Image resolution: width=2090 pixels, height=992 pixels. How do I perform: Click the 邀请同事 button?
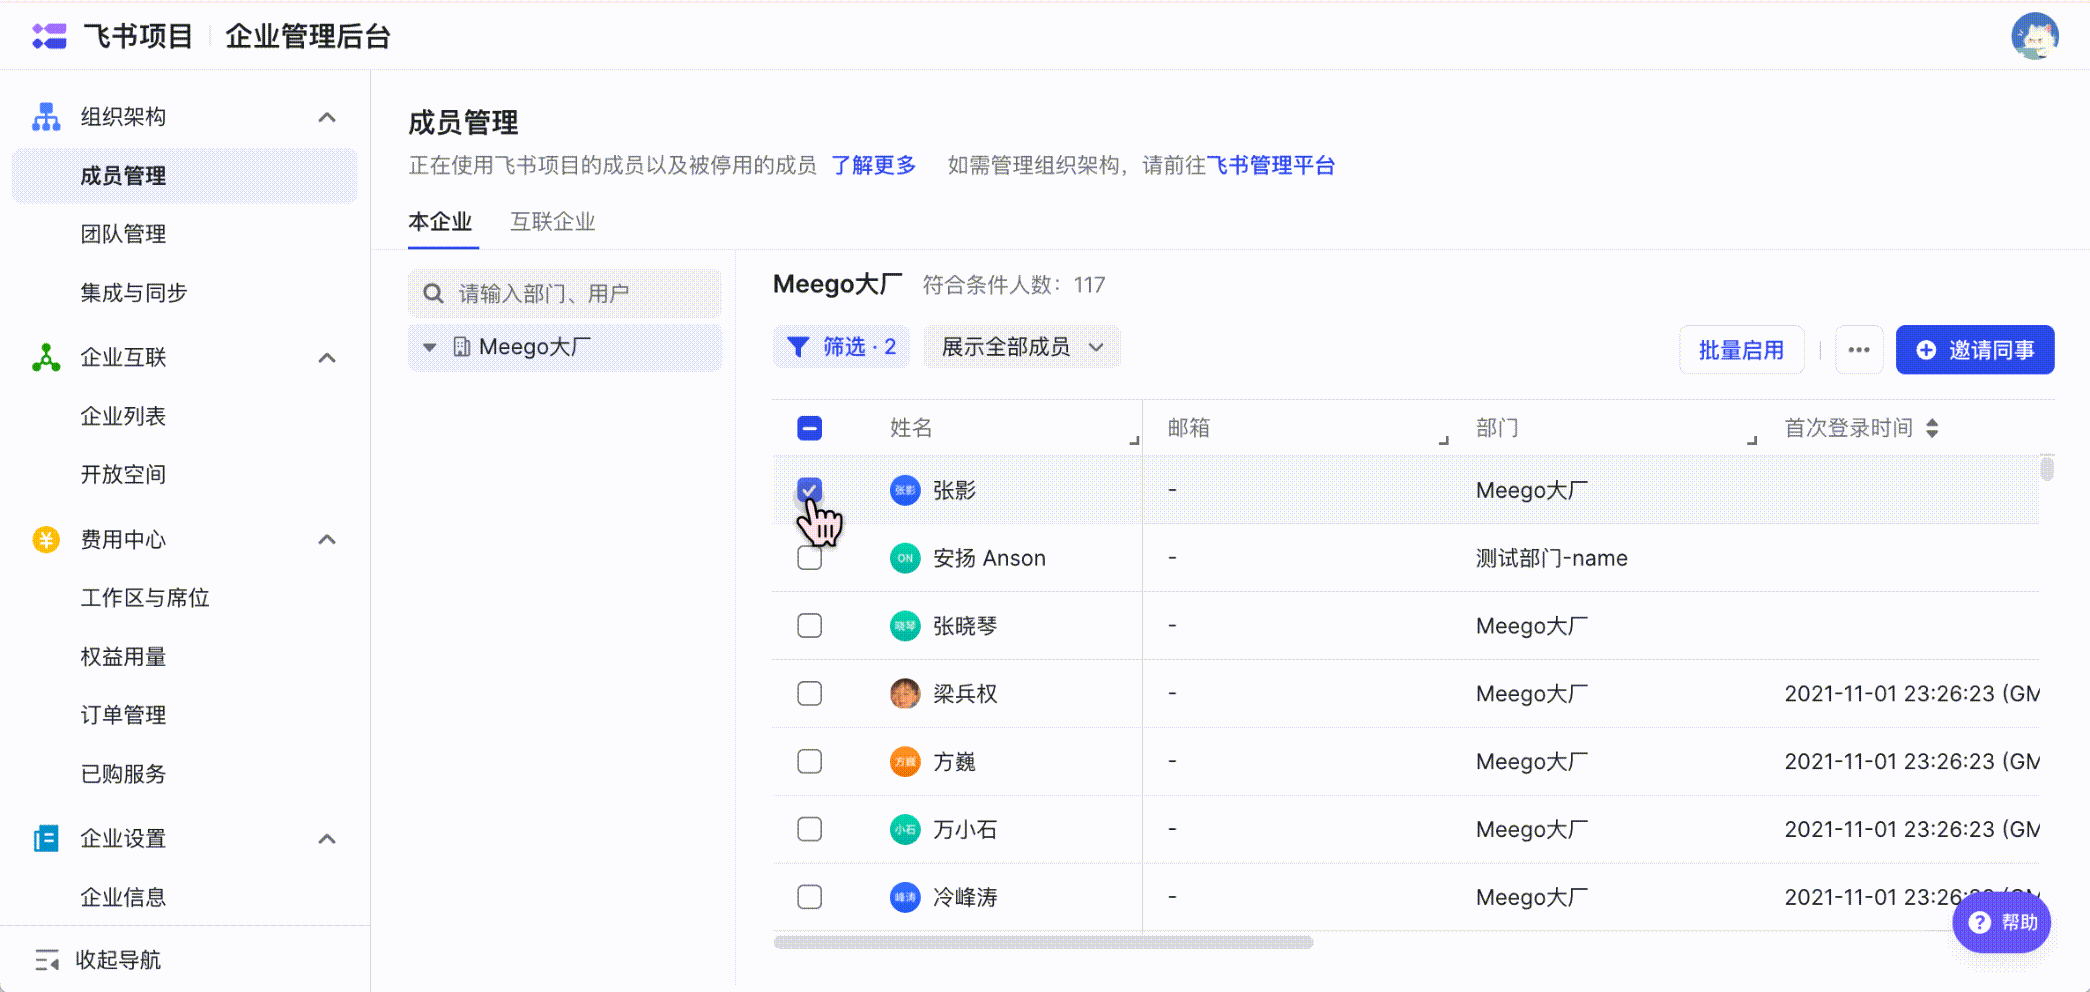(x=1975, y=350)
